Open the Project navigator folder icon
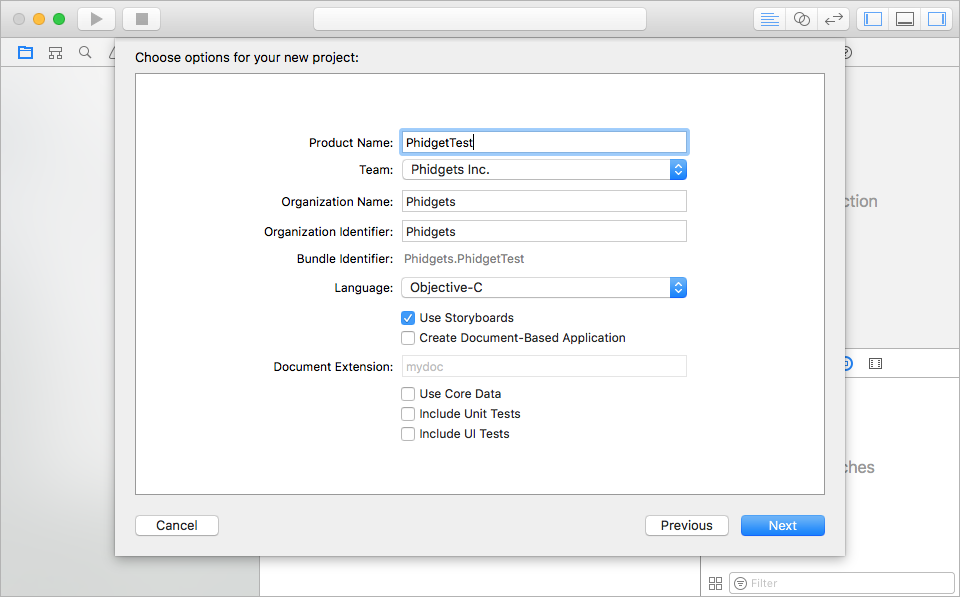This screenshot has height=597, width=960. [x=25, y=53]
